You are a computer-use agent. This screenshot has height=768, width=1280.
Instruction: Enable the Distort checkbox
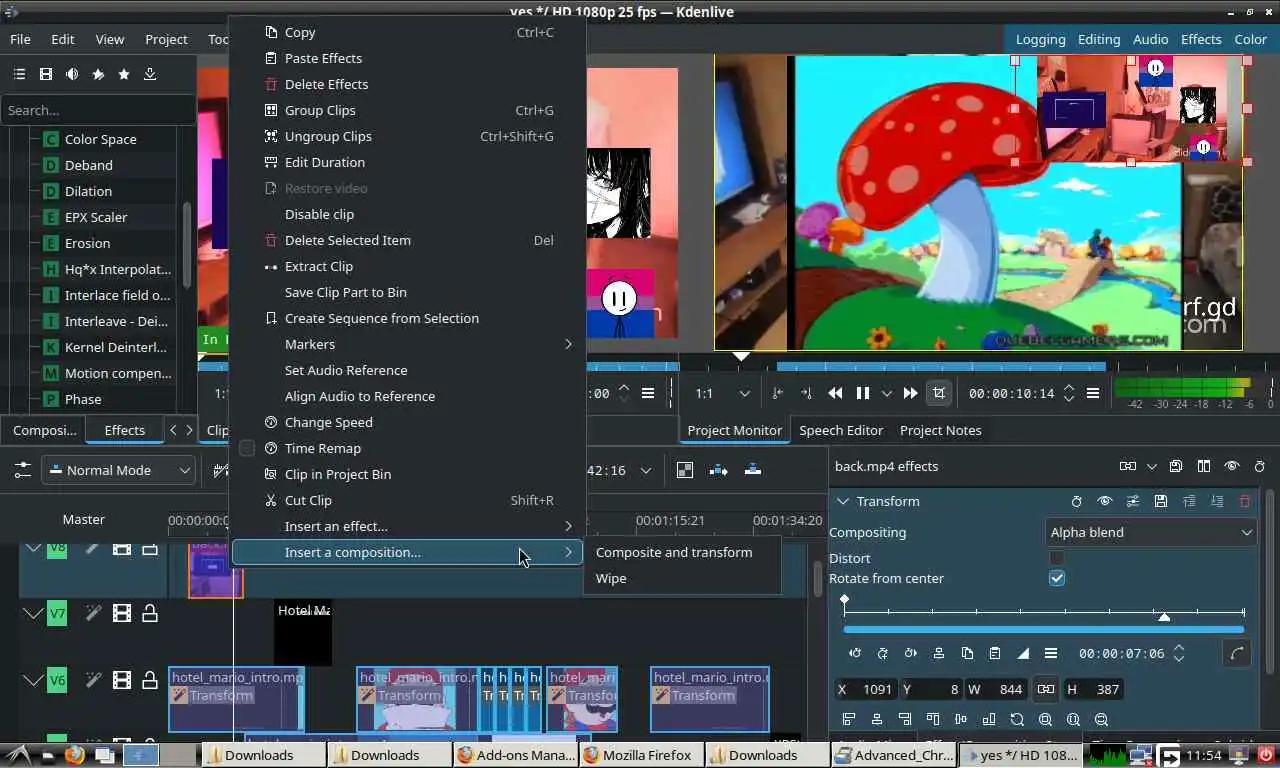tap(1057, 558)
